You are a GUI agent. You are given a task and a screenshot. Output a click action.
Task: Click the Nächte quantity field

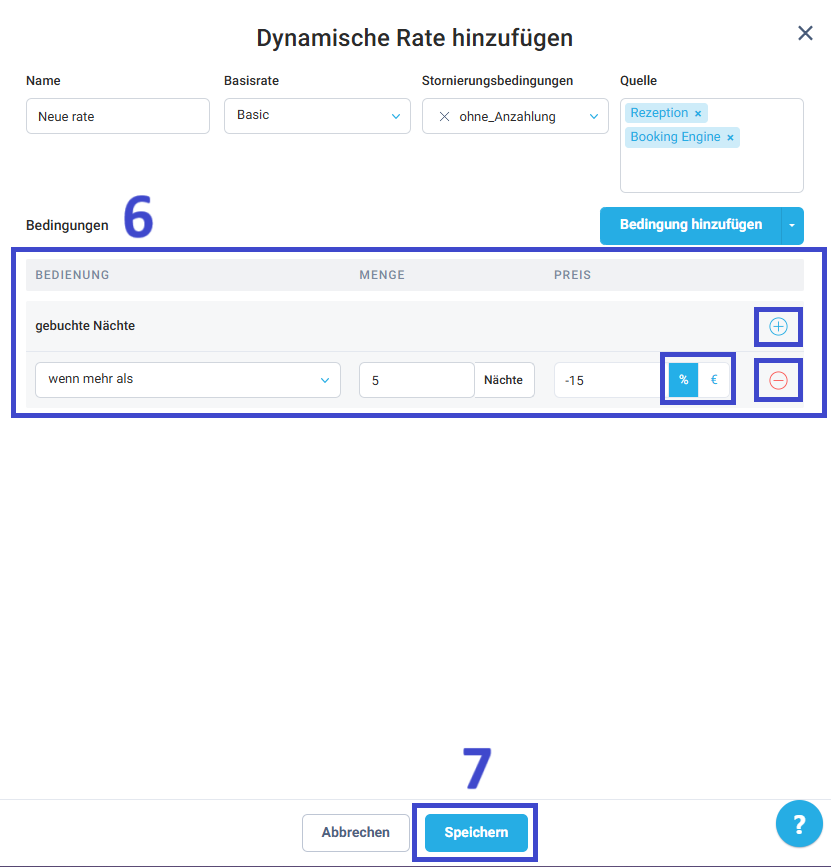click(415, 380)
